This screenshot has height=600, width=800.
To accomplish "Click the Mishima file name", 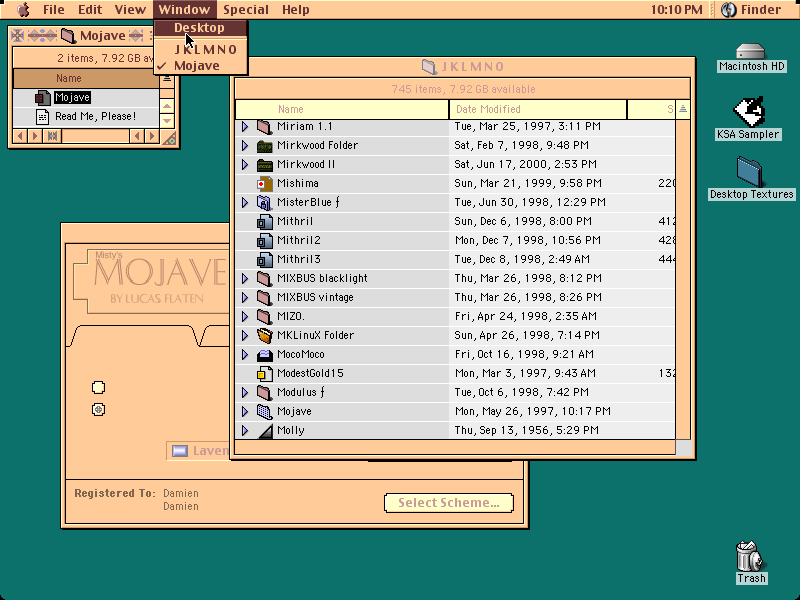I will pos(298,183).
